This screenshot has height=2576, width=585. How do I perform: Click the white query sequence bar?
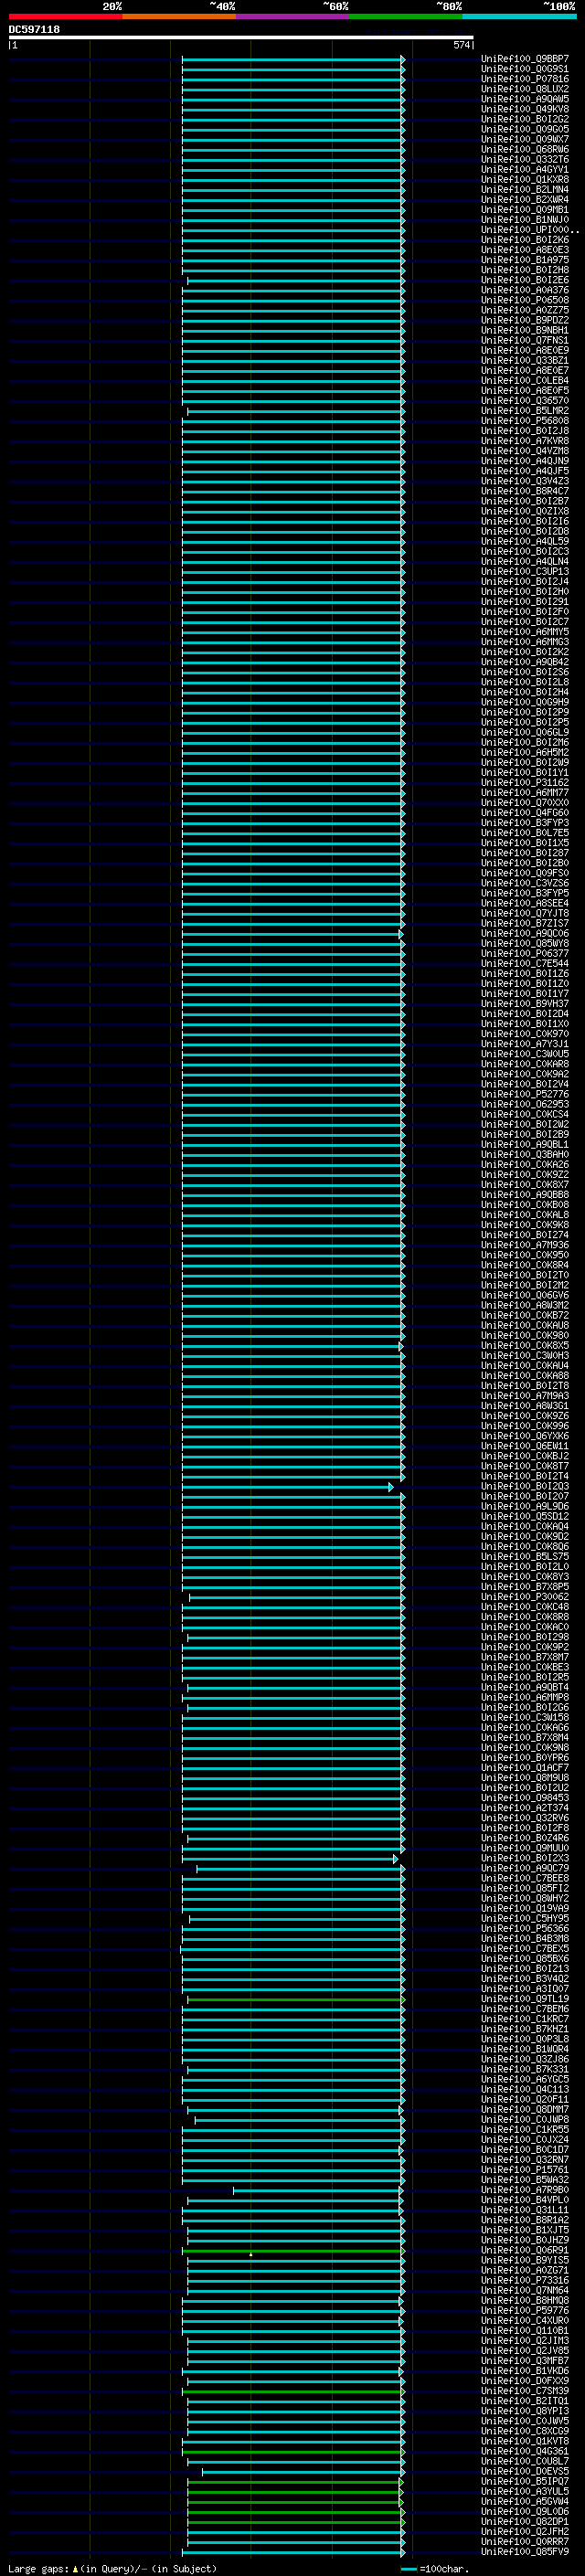(241, 38)
